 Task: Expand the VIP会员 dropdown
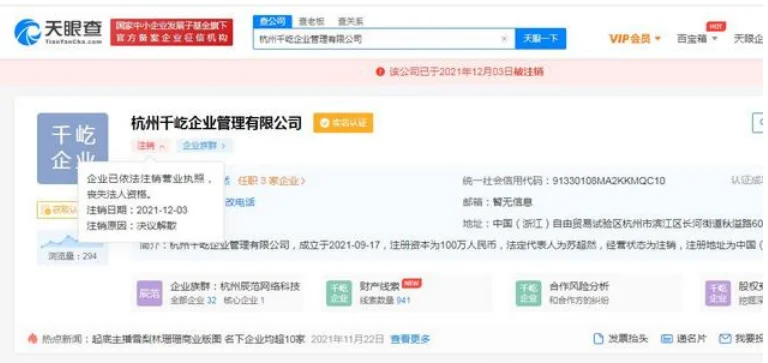click(635, 39)
